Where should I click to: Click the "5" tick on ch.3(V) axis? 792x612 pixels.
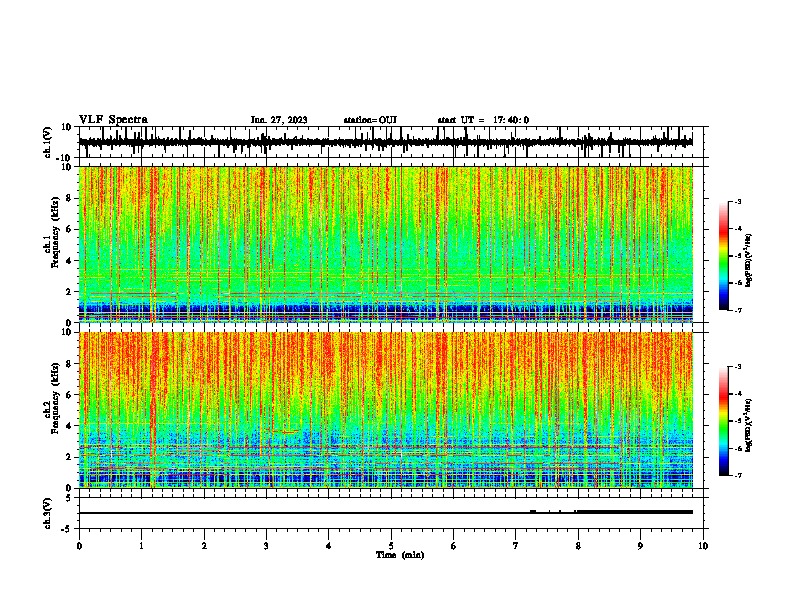69,498
